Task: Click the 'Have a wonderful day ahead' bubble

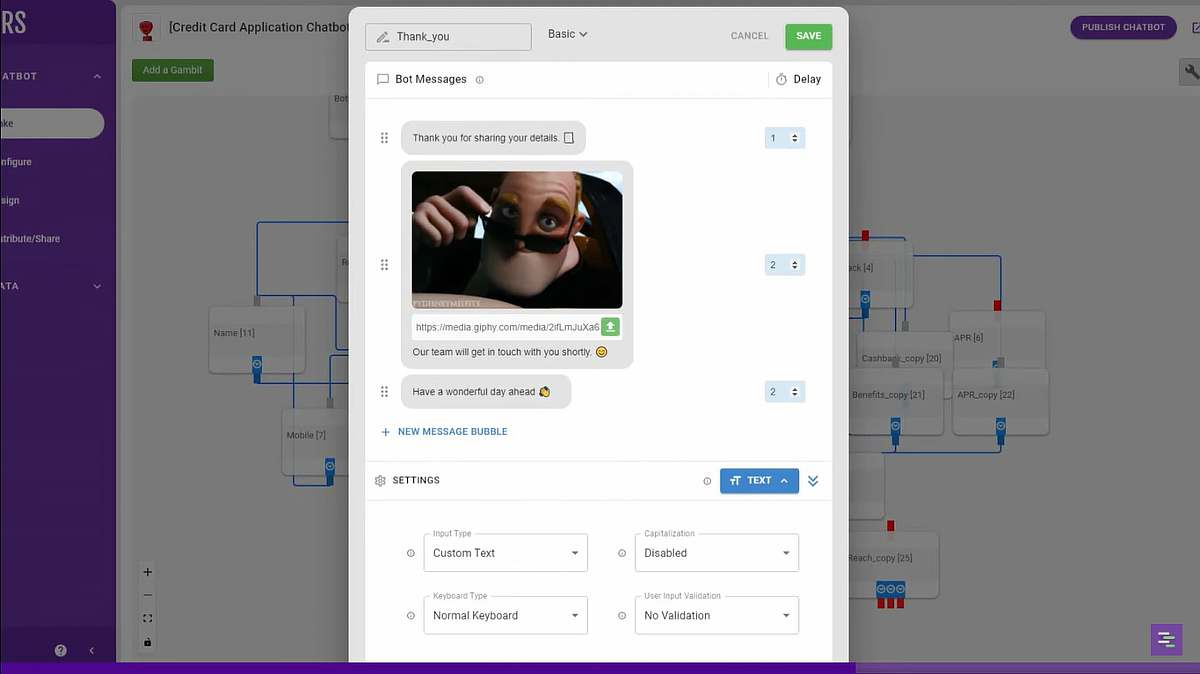Action: click(x=486, y=392)
